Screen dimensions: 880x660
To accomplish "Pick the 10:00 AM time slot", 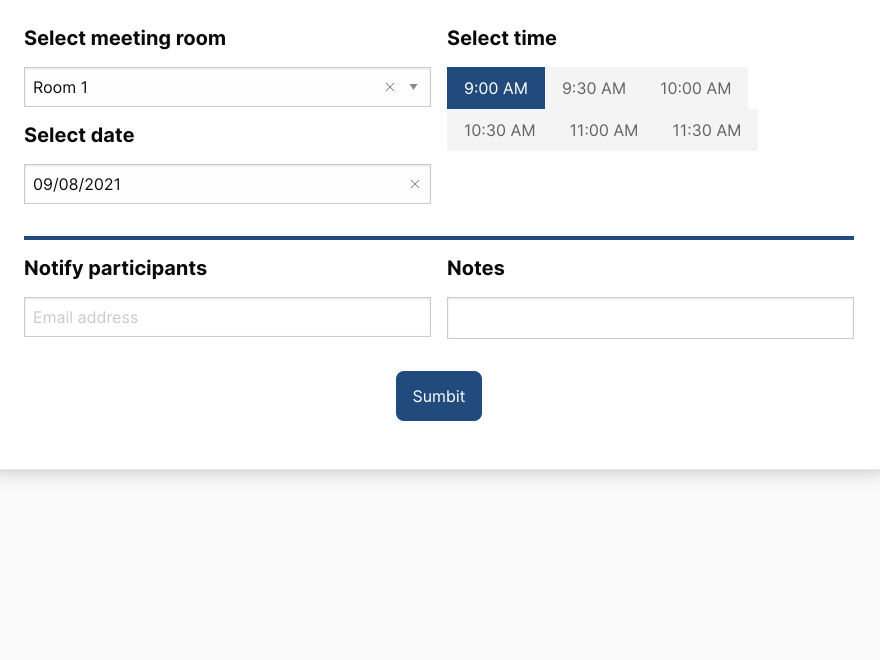I will tap(695, 88).
